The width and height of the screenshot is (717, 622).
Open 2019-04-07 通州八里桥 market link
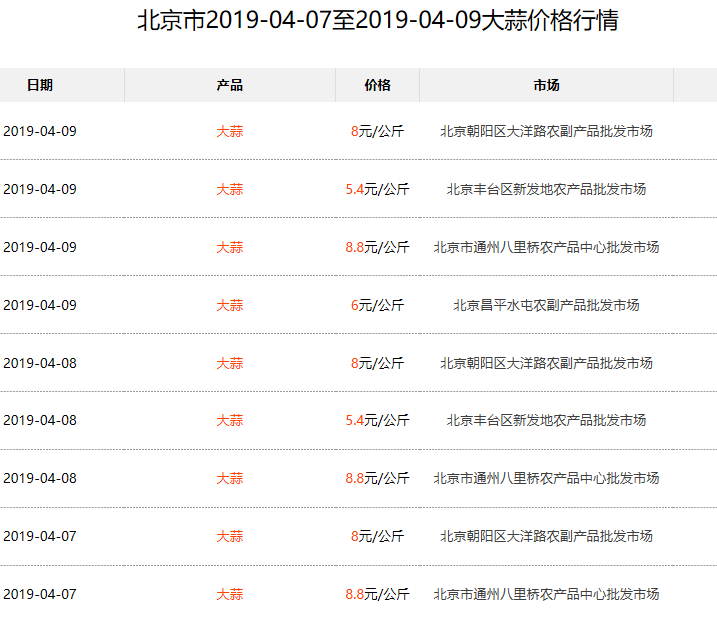point(546,594)
